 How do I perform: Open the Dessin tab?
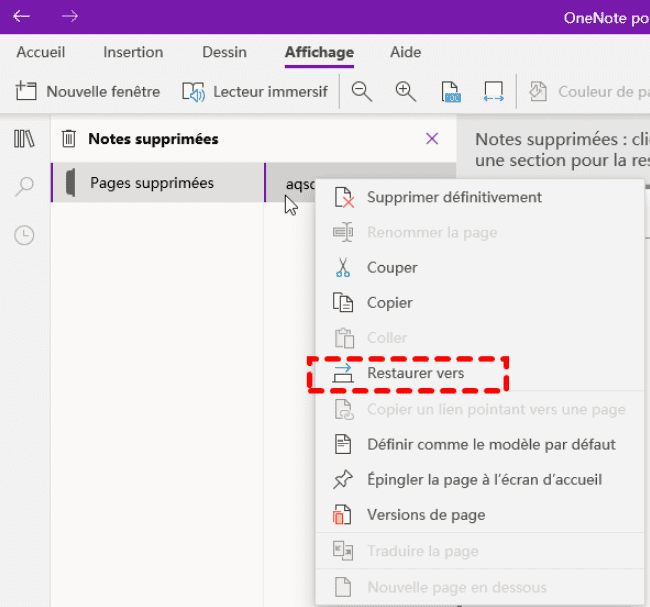tap(224, 52)
